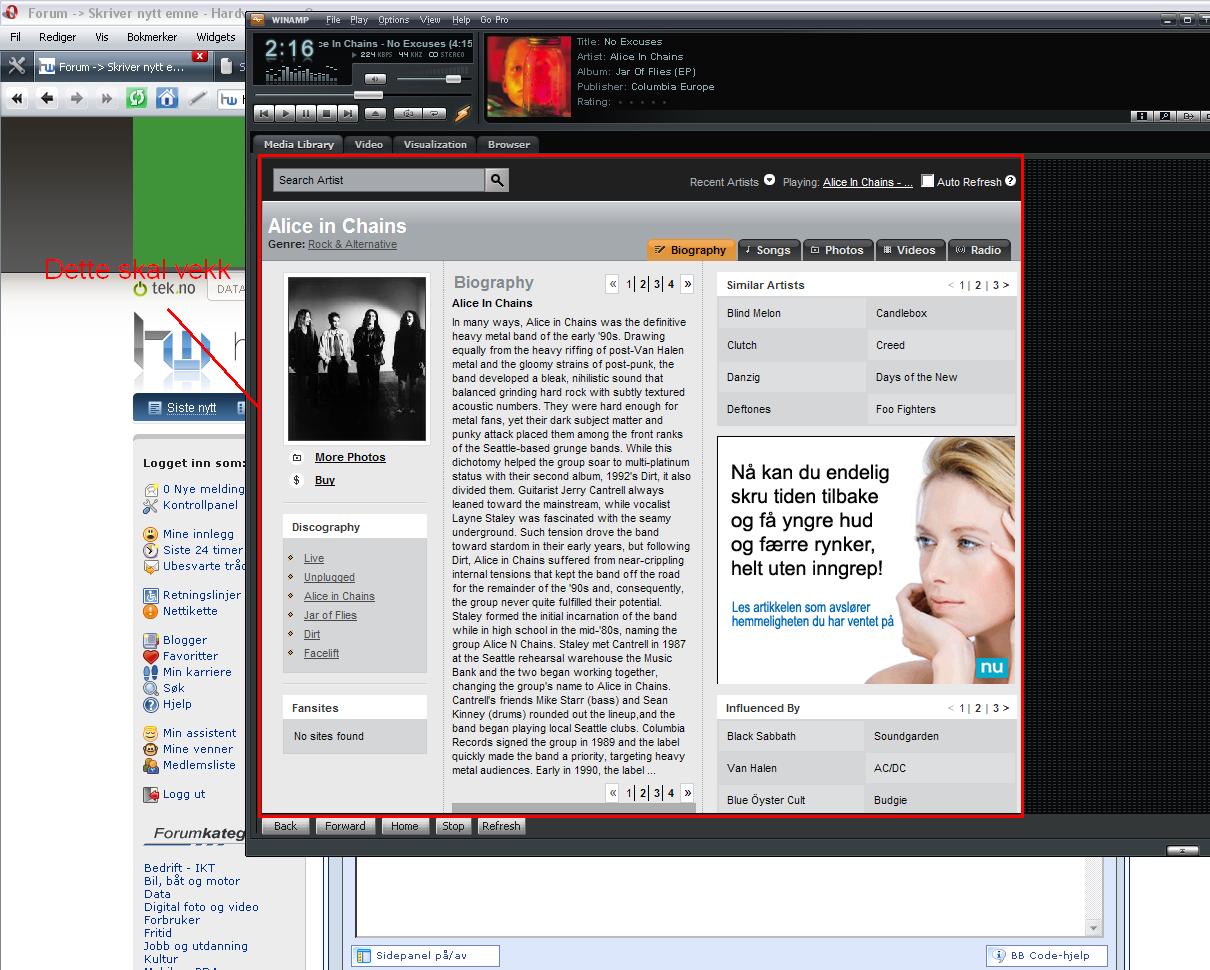Toggle repeat mode in Winamp
The width and height of the screenshot is (1210, 970).
pos(434,114)
